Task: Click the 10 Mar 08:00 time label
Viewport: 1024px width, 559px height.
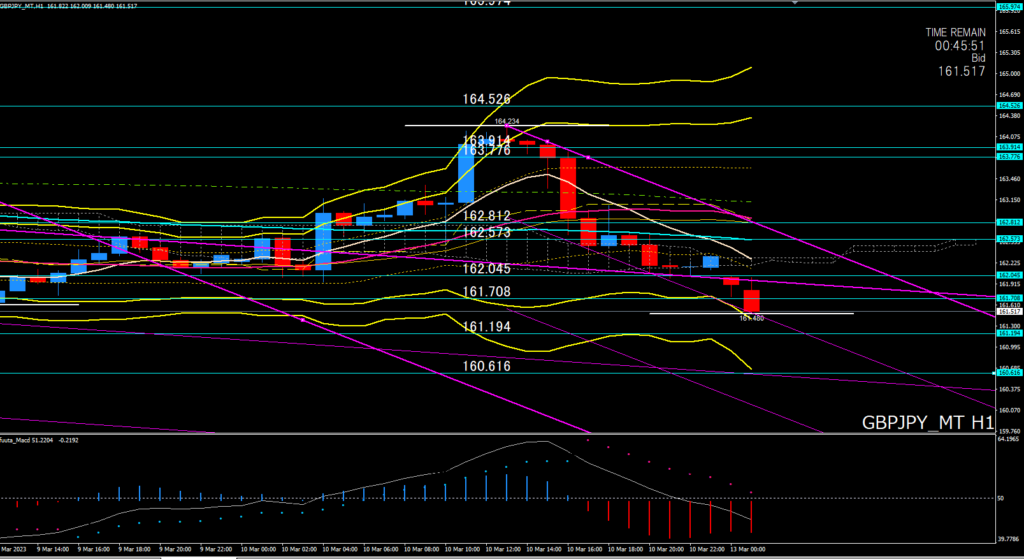Action: pyautogui.click(x=421, y=549)
